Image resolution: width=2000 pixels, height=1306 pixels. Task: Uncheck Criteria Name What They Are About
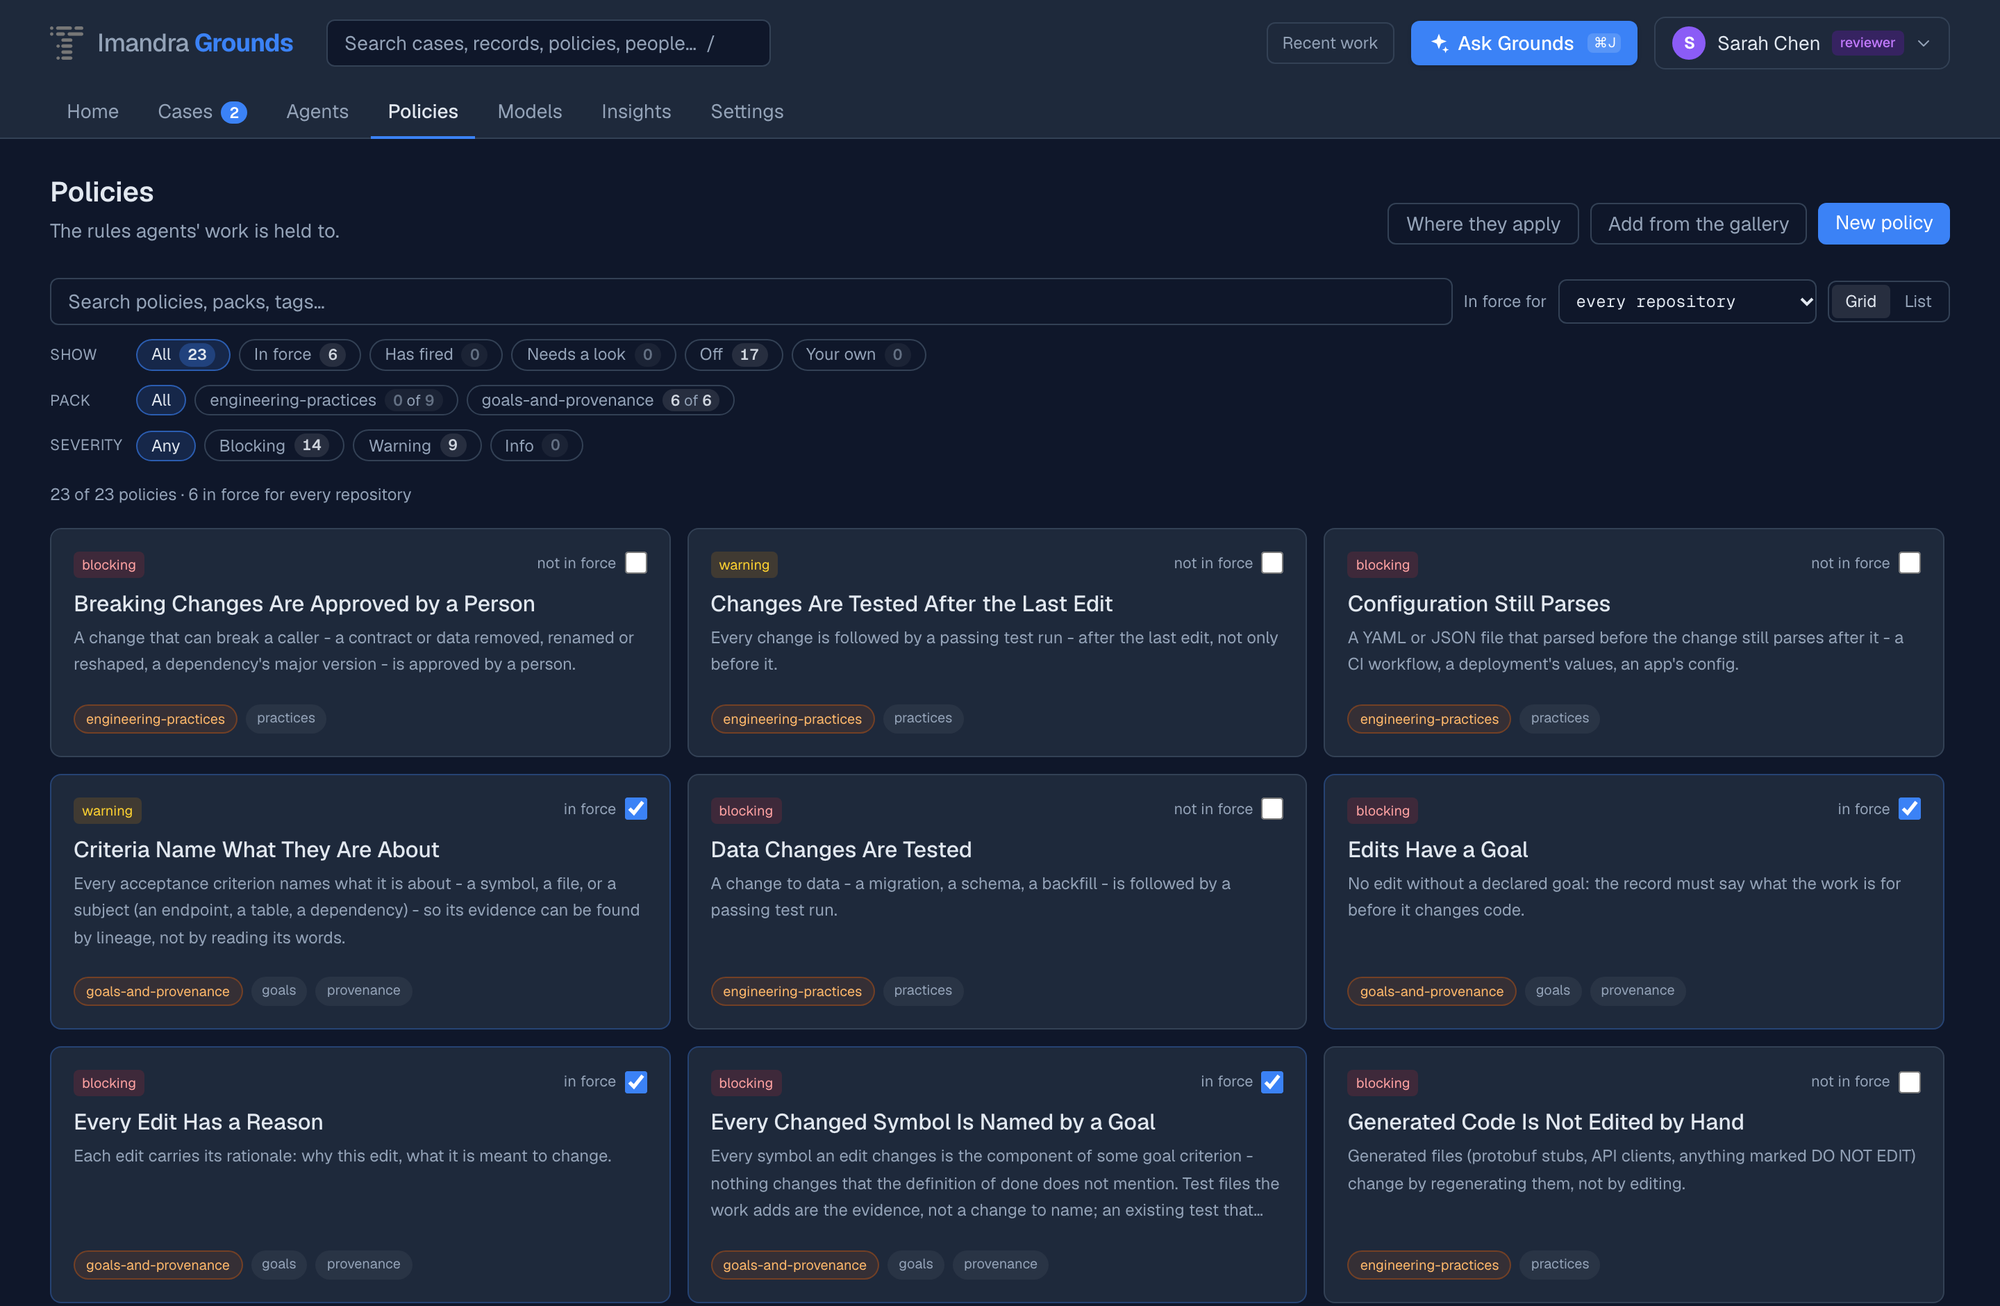point(636,809)
